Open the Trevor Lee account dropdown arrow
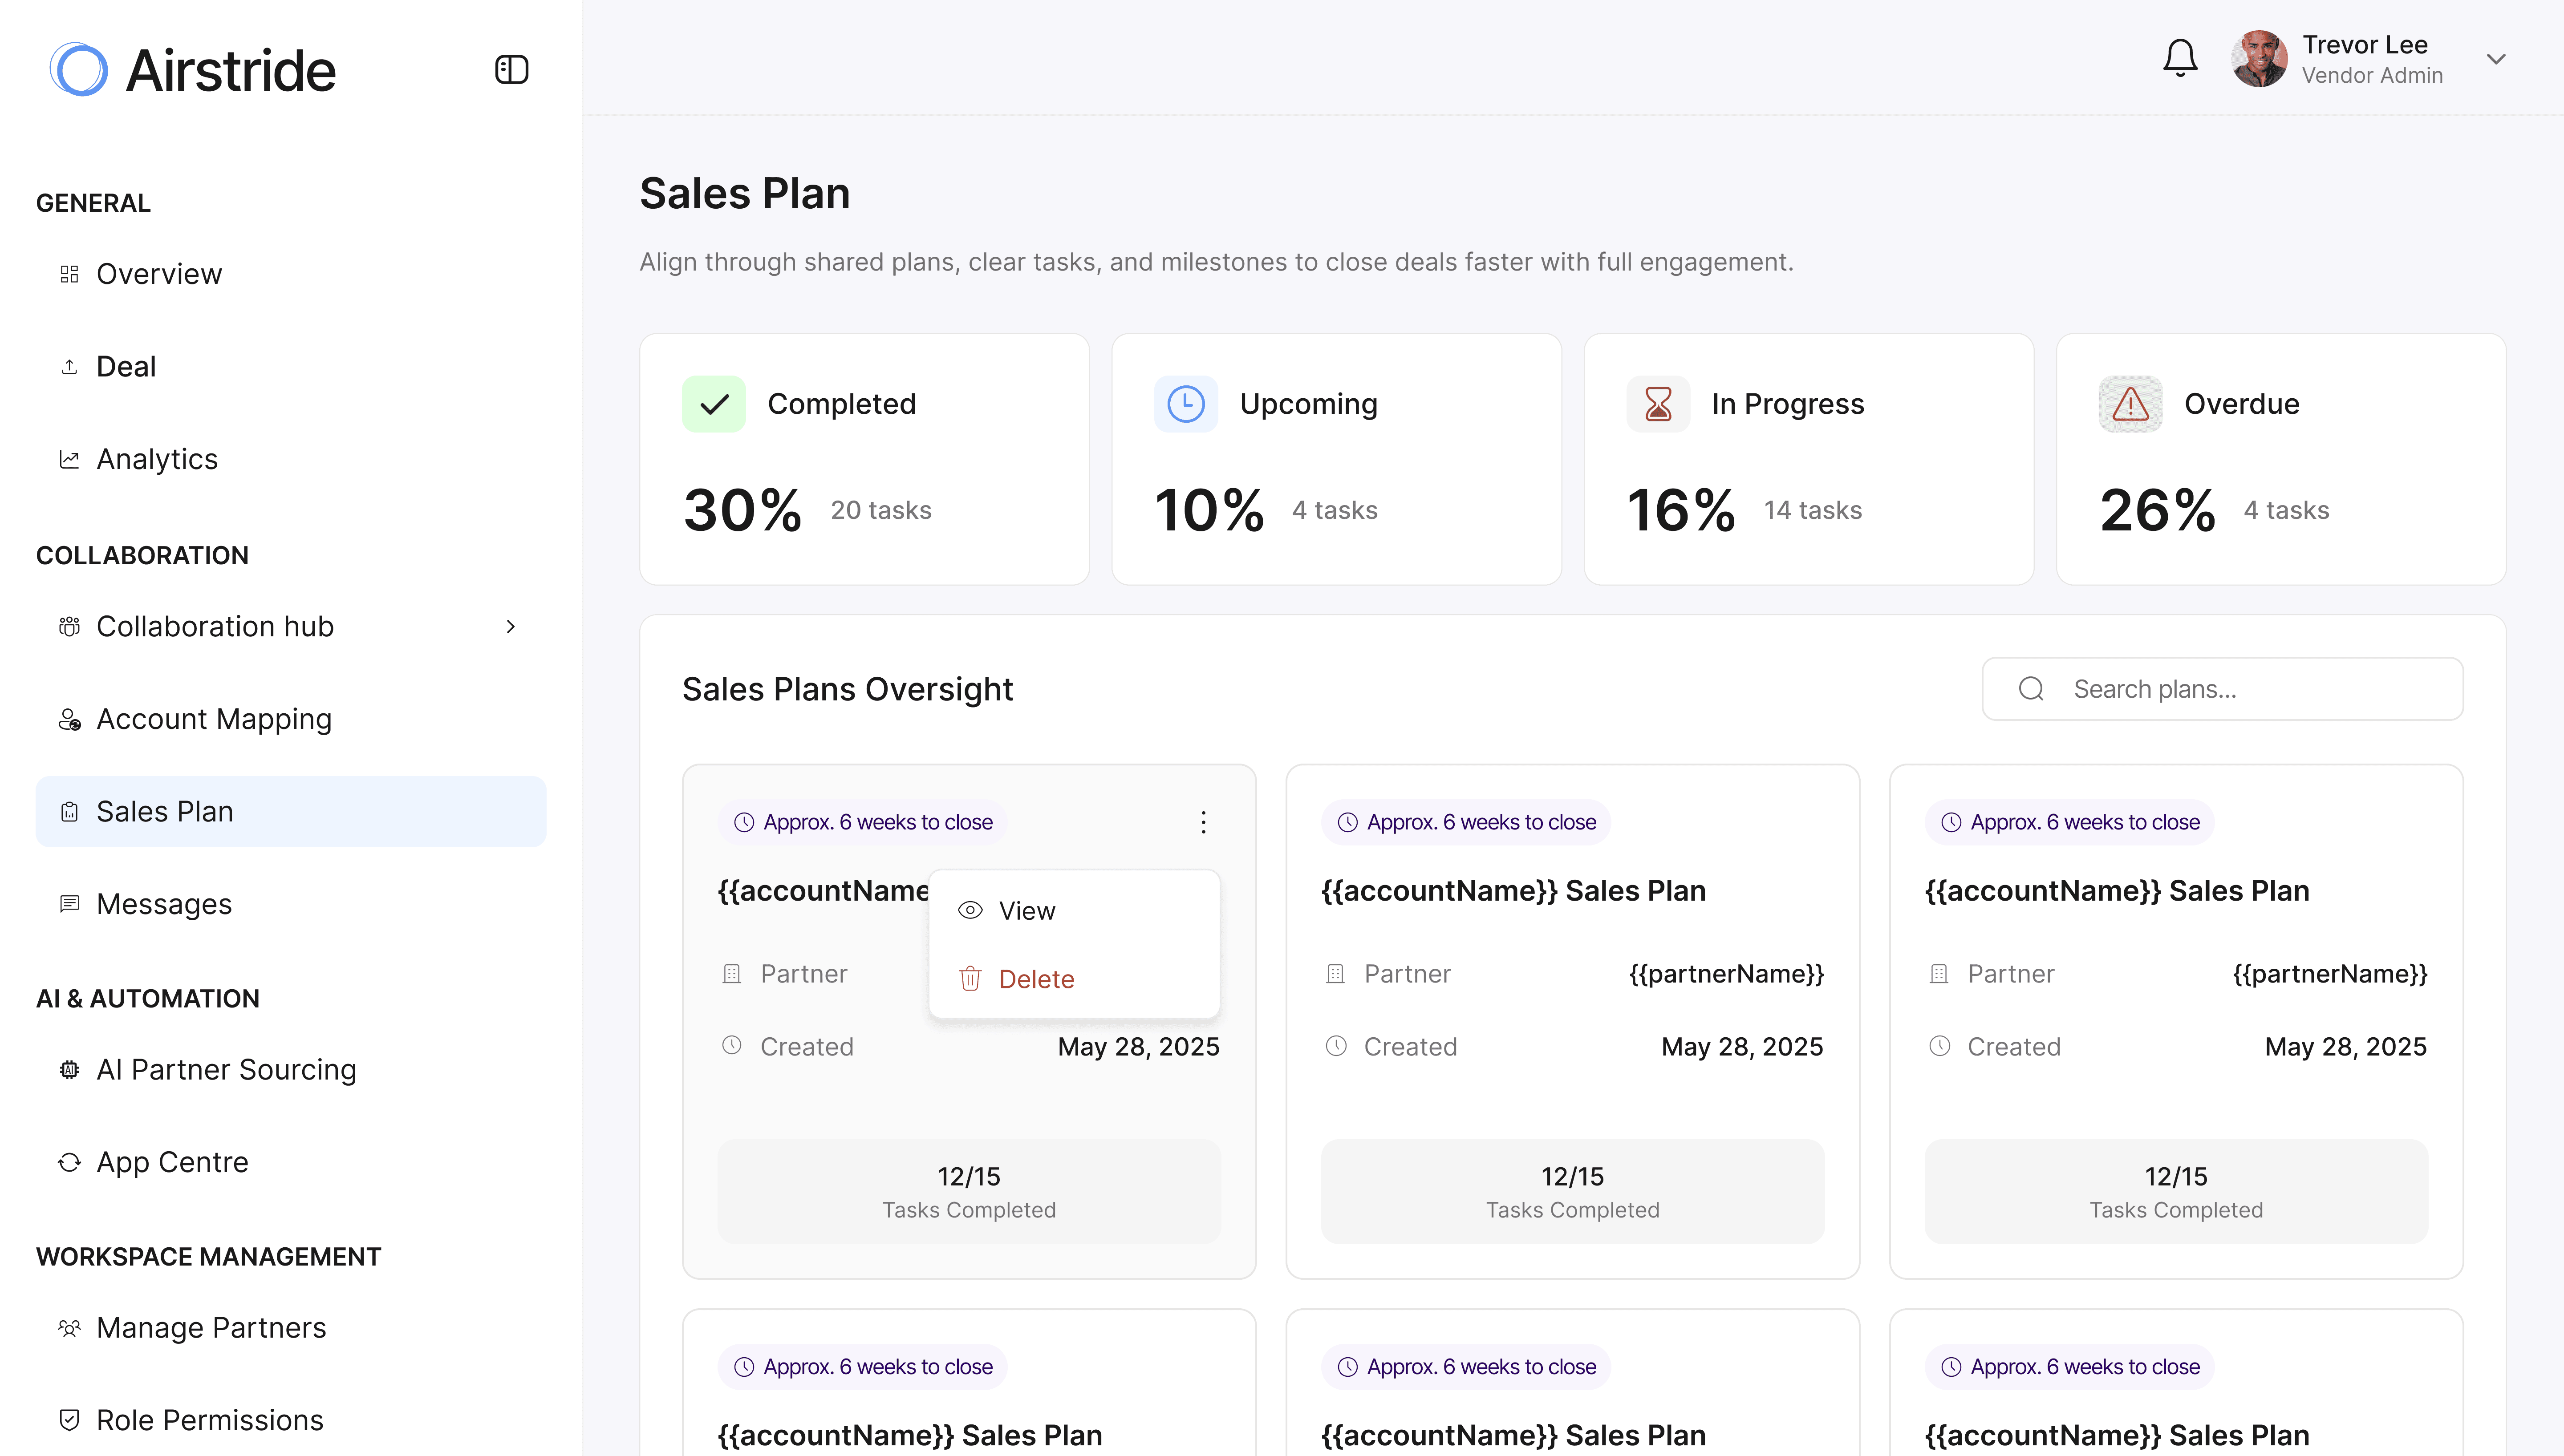The width and height of the screenshot is (2564, 1456). coord(2495,59)
